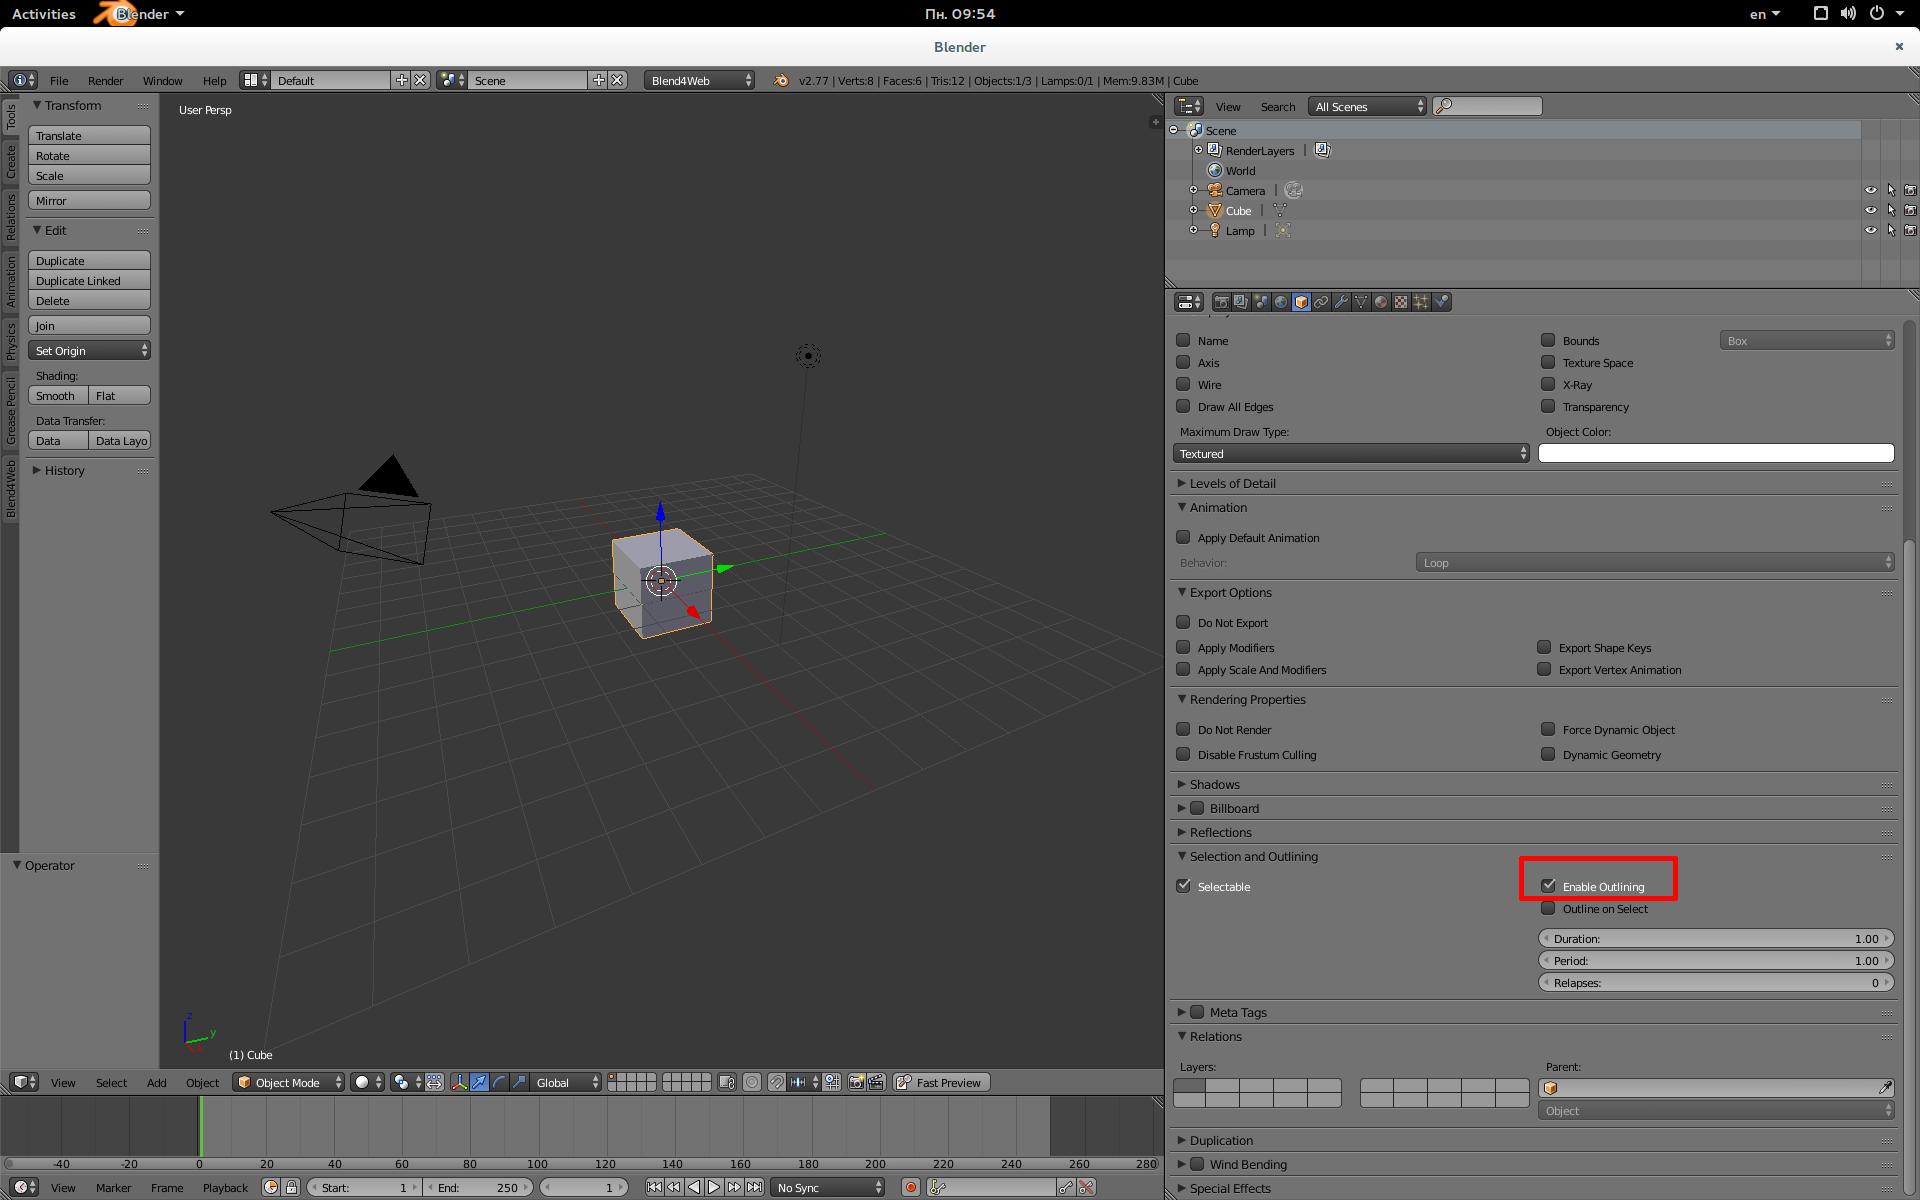Screen dimensions: 1920x1200
Task: Open the Material properties tab
Action: tap(1381, 302)
